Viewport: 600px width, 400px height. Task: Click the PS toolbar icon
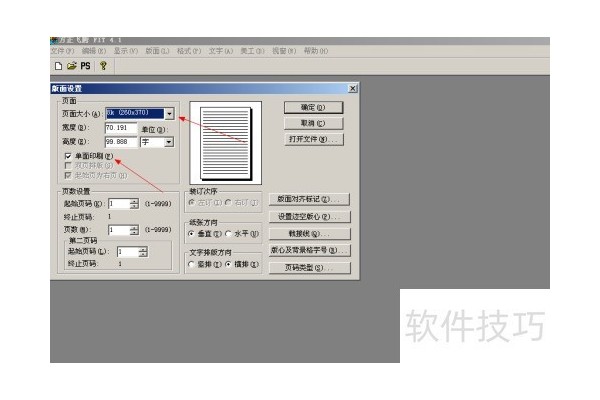point(85,66)
